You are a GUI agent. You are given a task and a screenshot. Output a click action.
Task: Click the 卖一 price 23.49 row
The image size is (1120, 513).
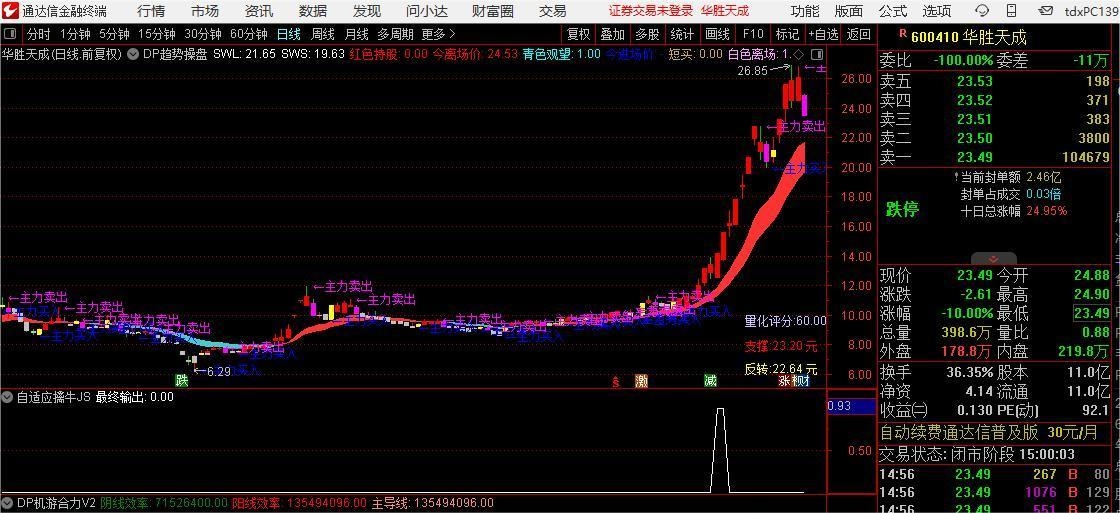(995, 158)
